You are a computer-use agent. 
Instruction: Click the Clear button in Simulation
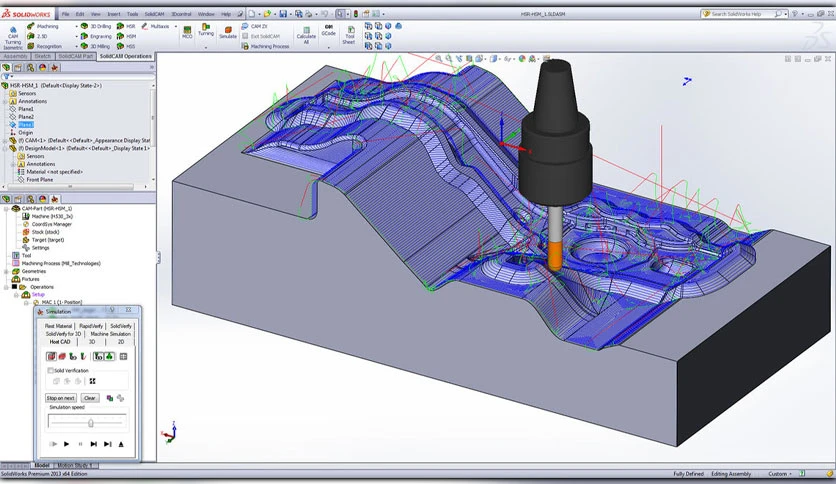point(89,398)
